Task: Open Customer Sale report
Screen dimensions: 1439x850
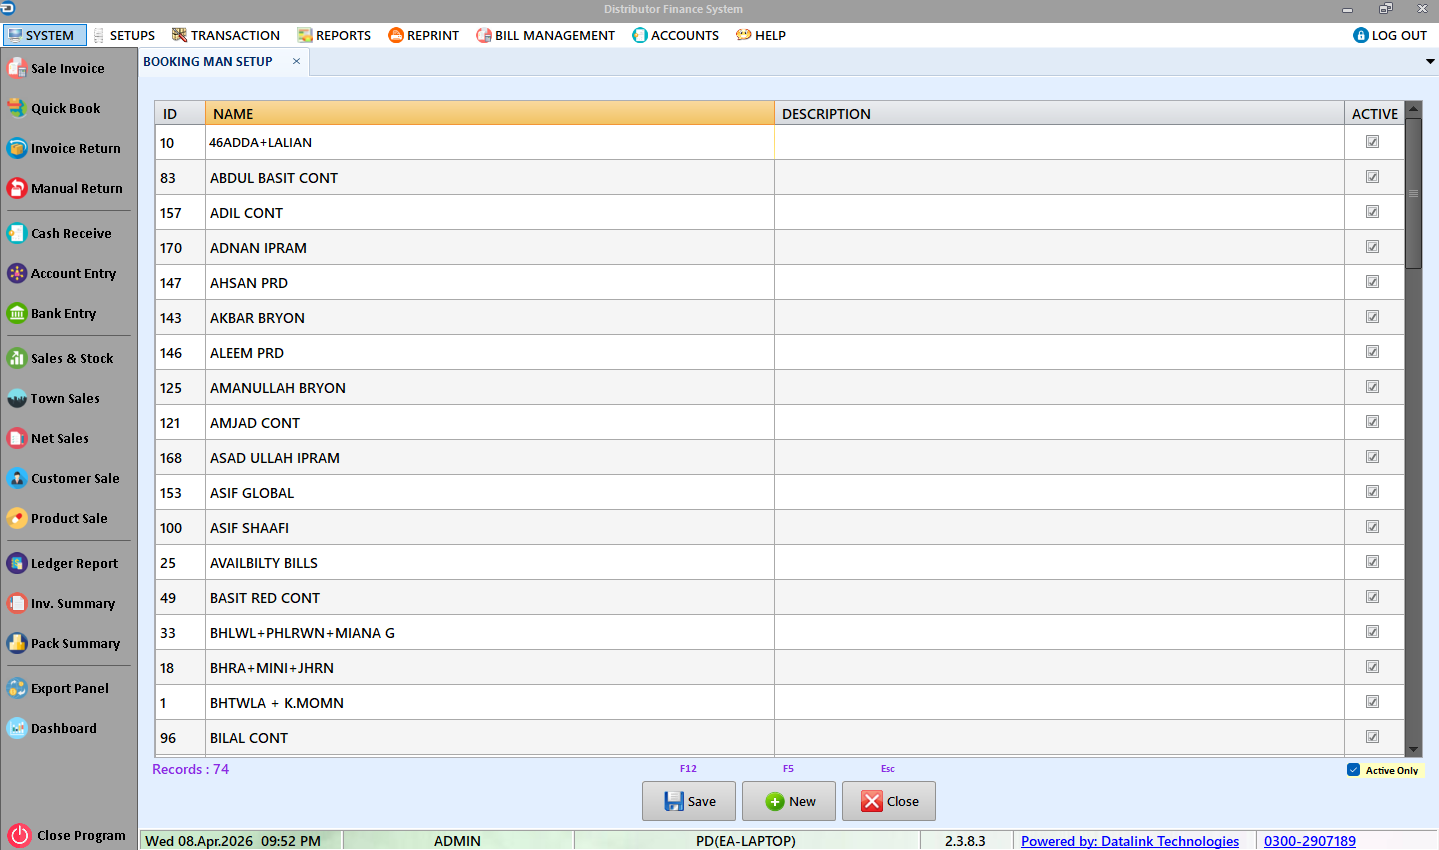Action: 63,478
